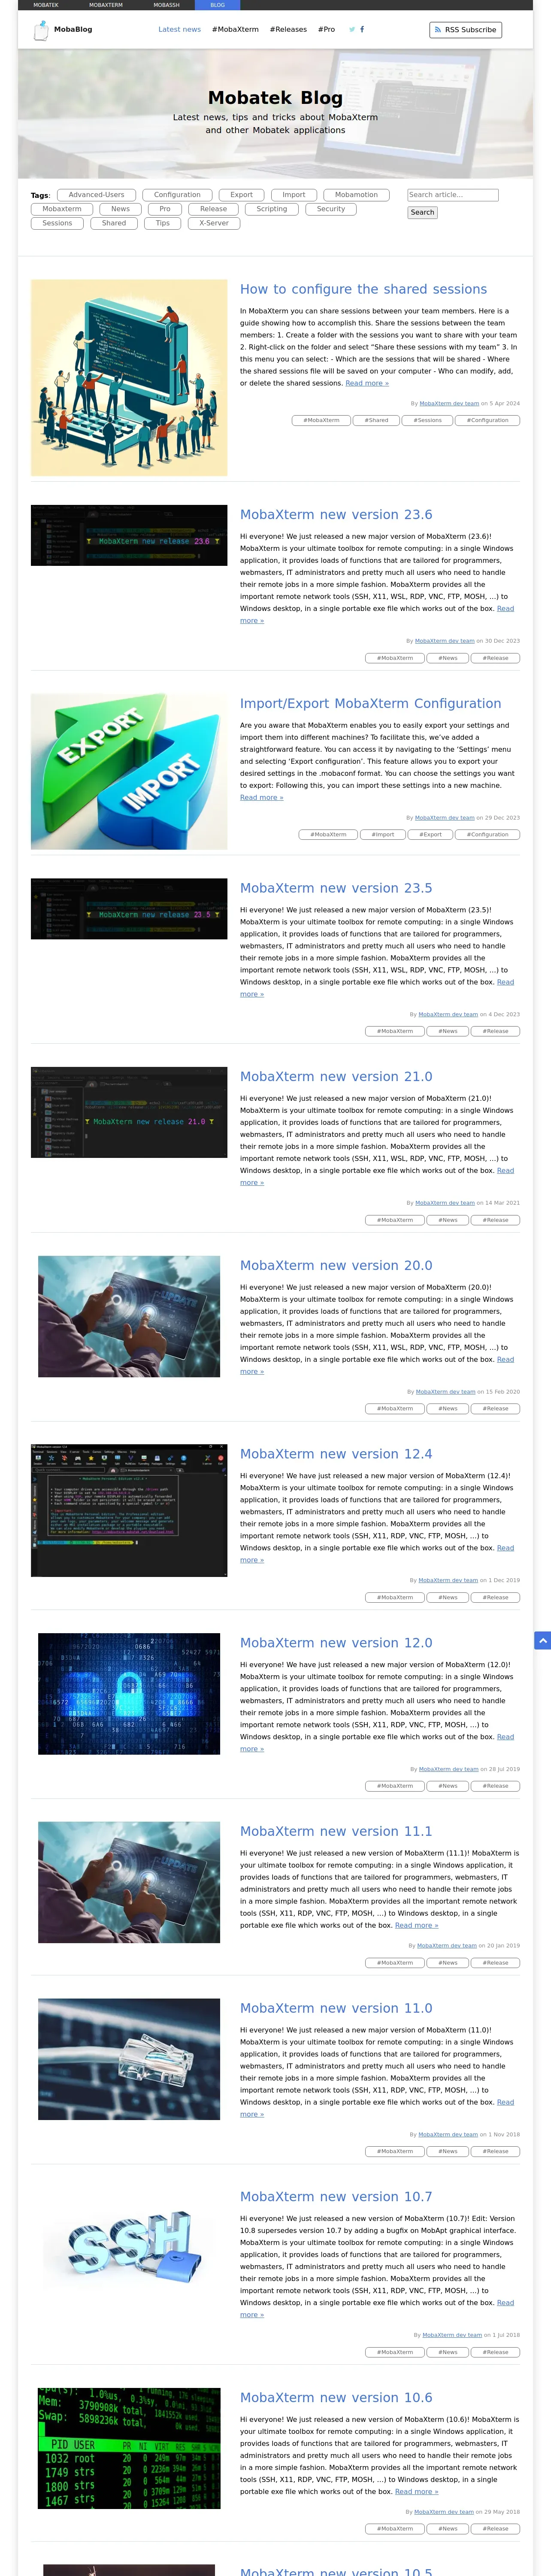This screenshot has height=2576, width=551.
Task: Open 'MobaXterm new version 11.0' title
Action: pyautogui.click(x=336, y=2008)
